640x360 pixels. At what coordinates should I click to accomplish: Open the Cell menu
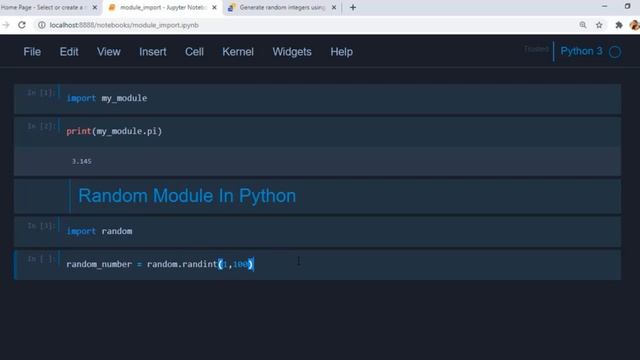coord(194,52)
